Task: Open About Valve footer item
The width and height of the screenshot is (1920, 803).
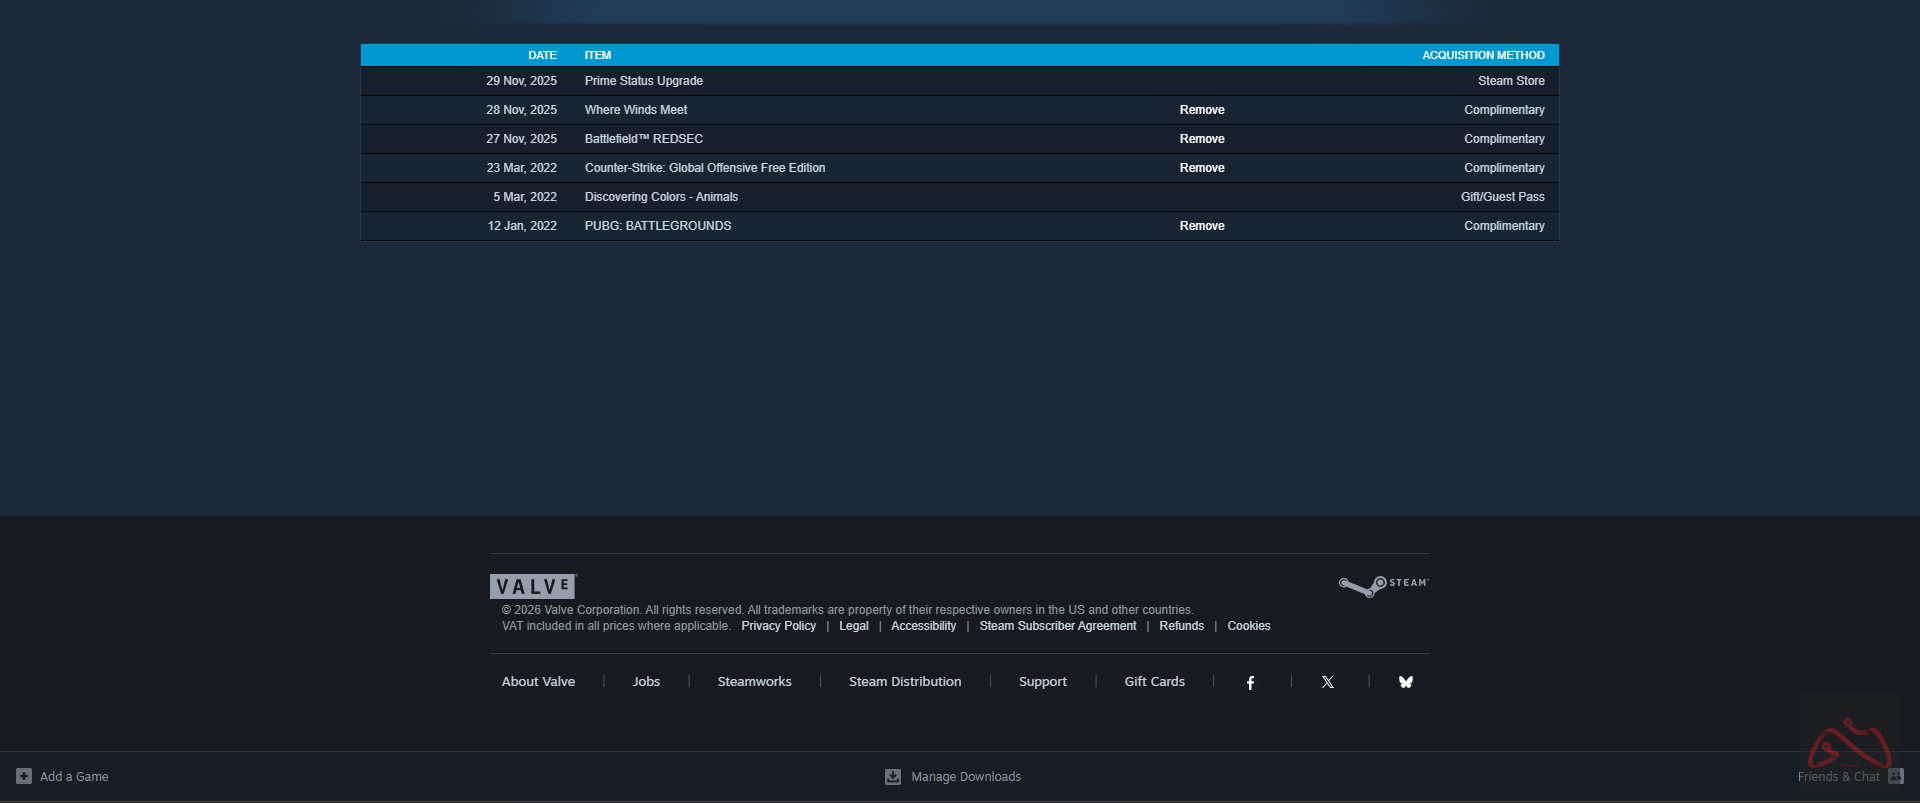Action: tap(538, 682)
